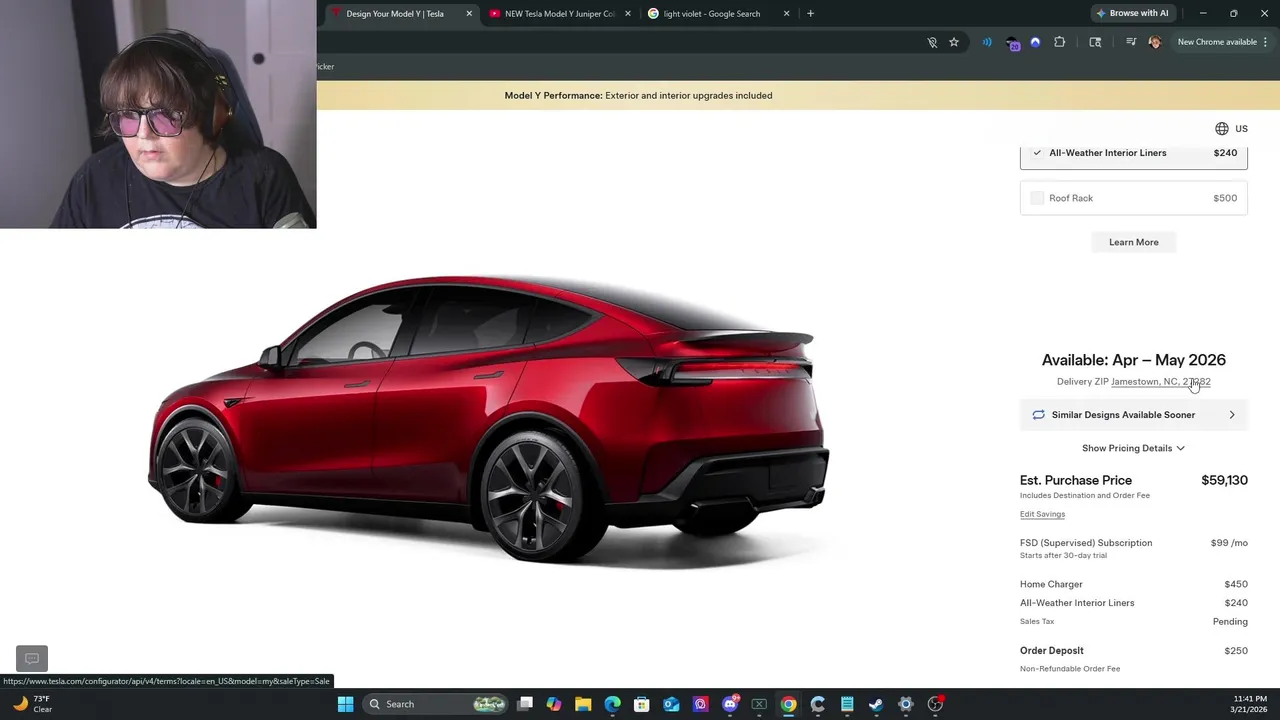Open the chat bubble widget
The width and height of the screenshot is (1280, 720).
[32, 658]
